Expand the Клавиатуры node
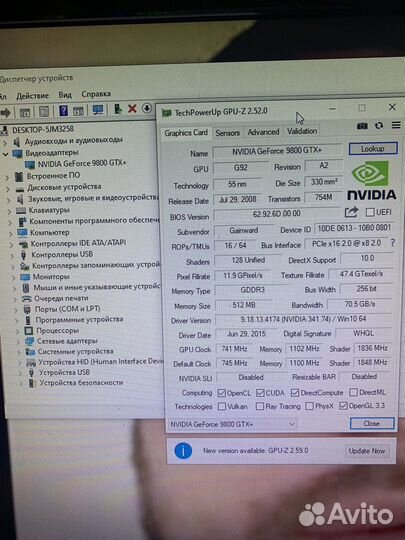Viewport: 405px width, 540px height. [9, 211]
